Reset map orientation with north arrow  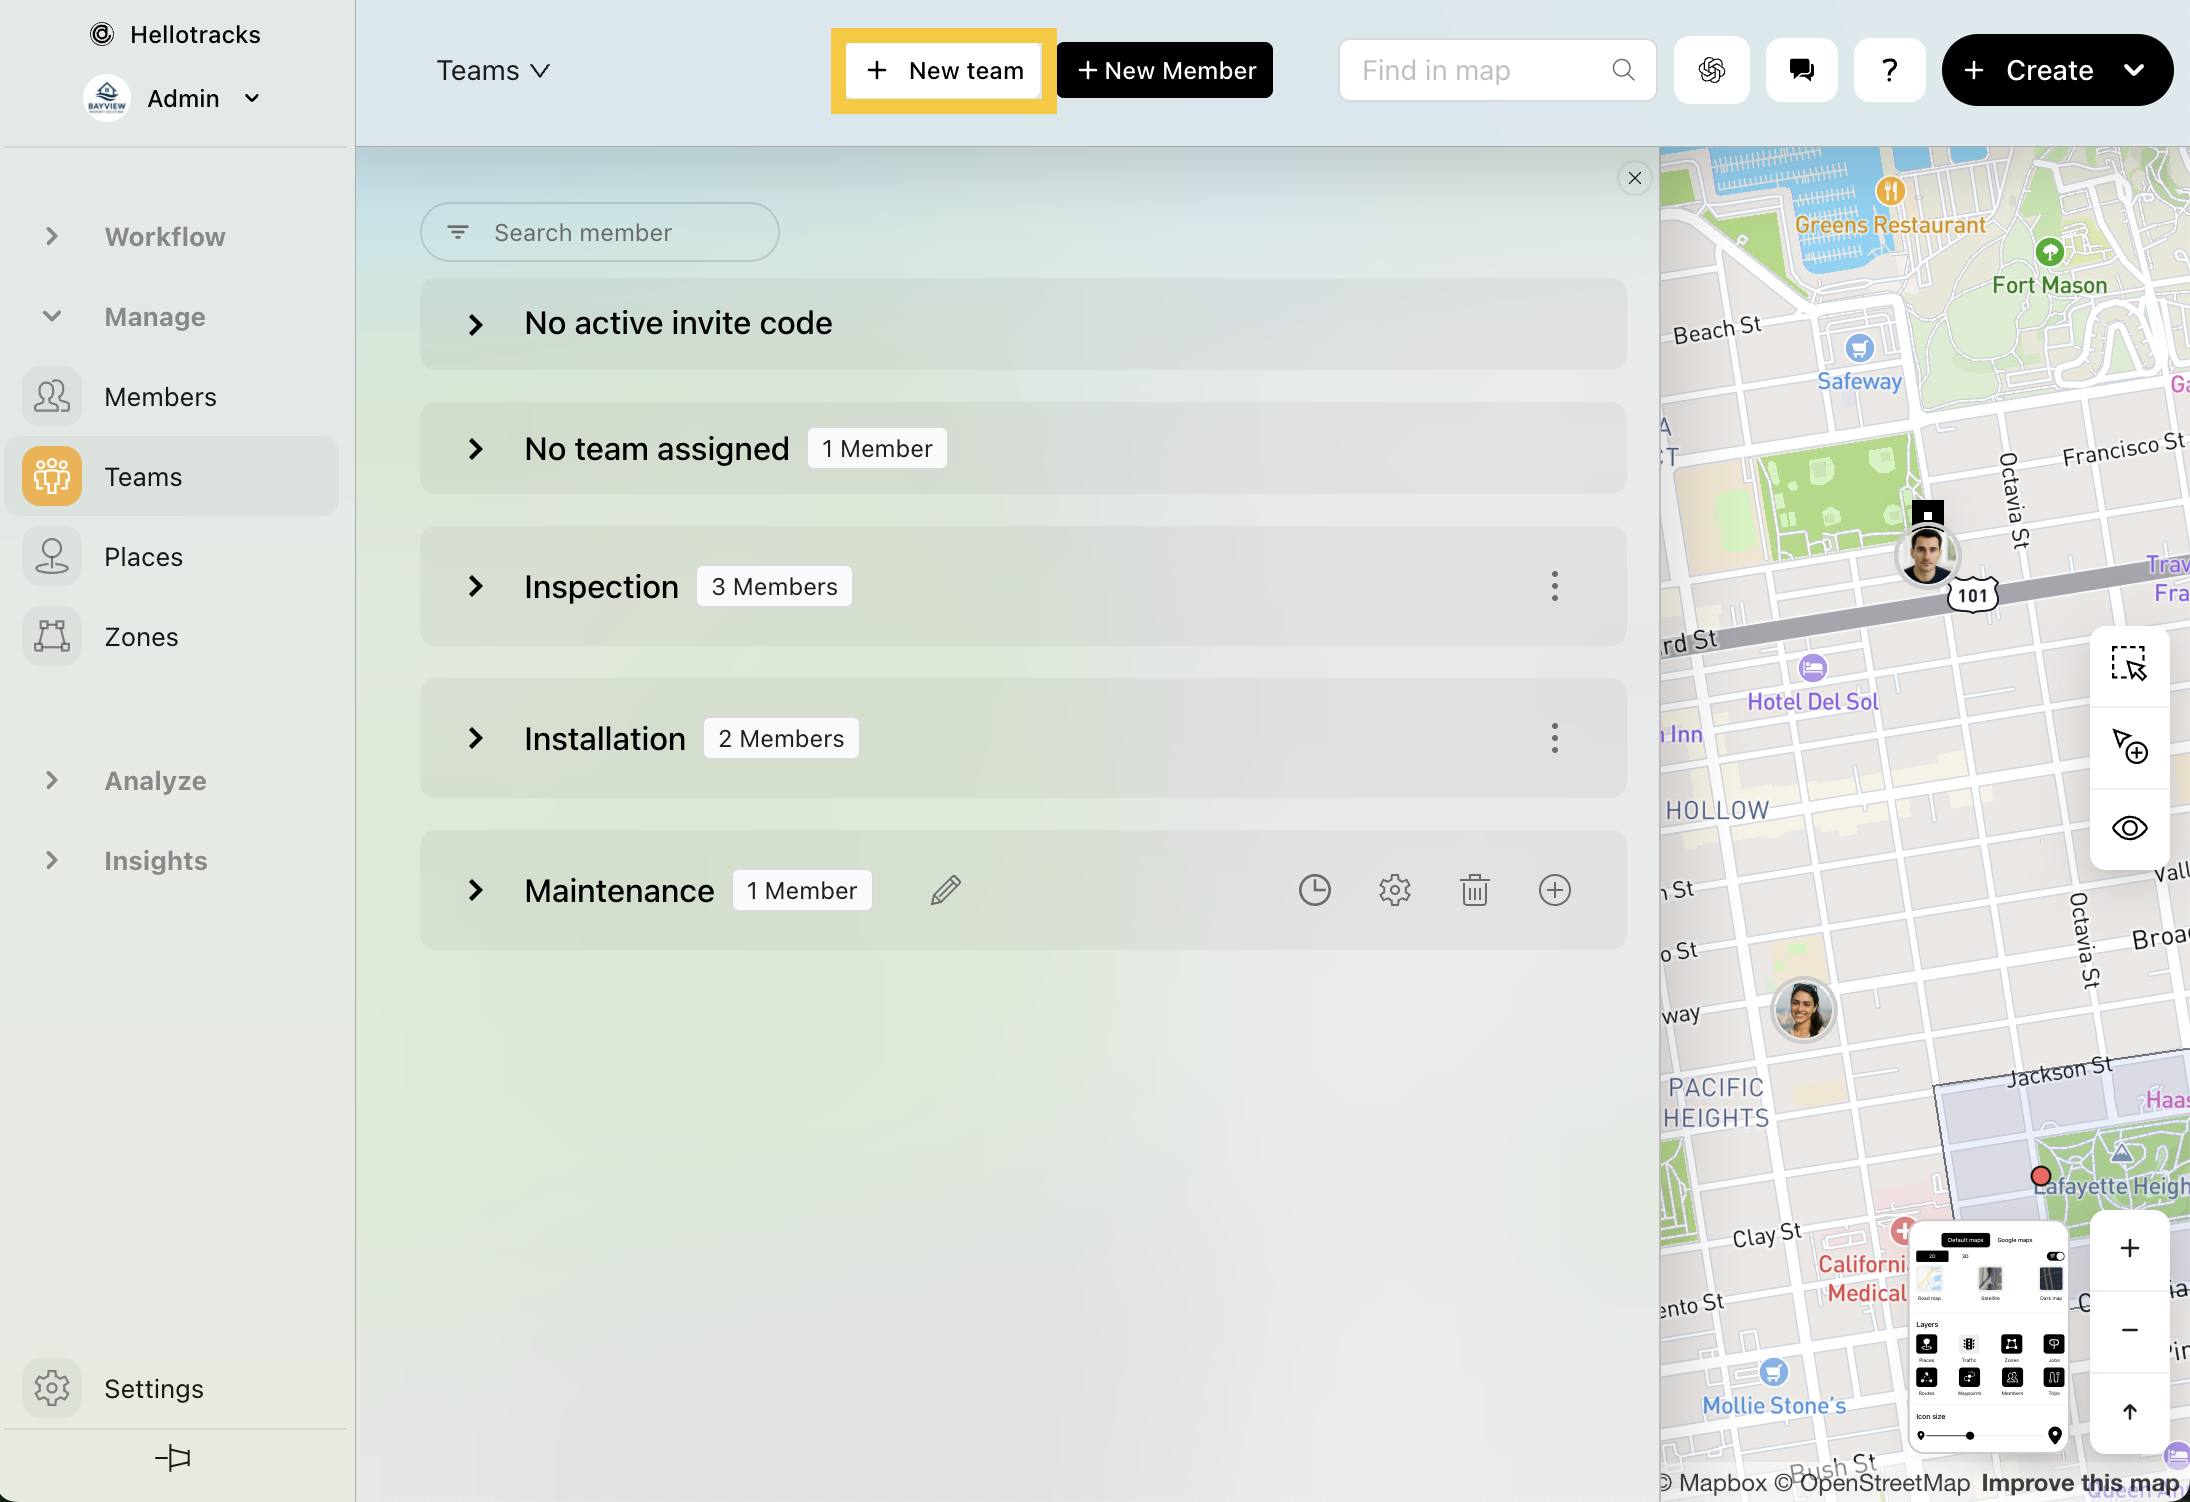coord(2130,1412)
